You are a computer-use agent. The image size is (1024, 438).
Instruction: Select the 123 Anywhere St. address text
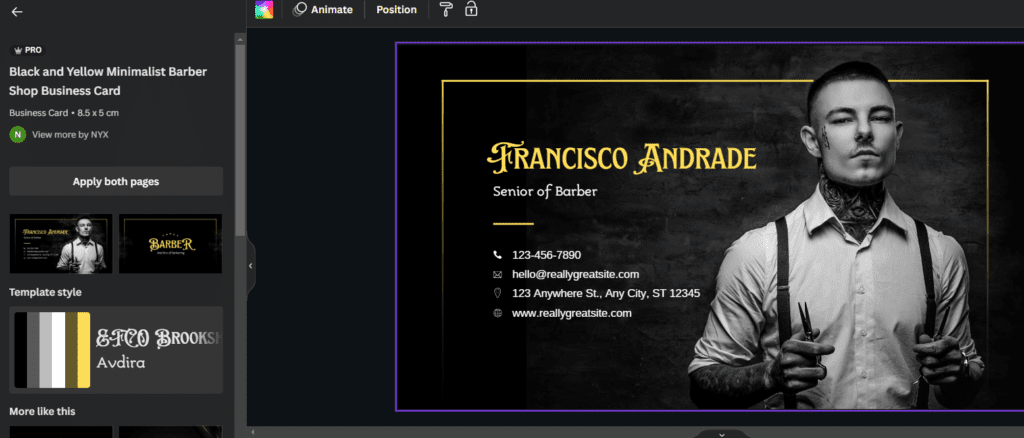click(606, 293)
